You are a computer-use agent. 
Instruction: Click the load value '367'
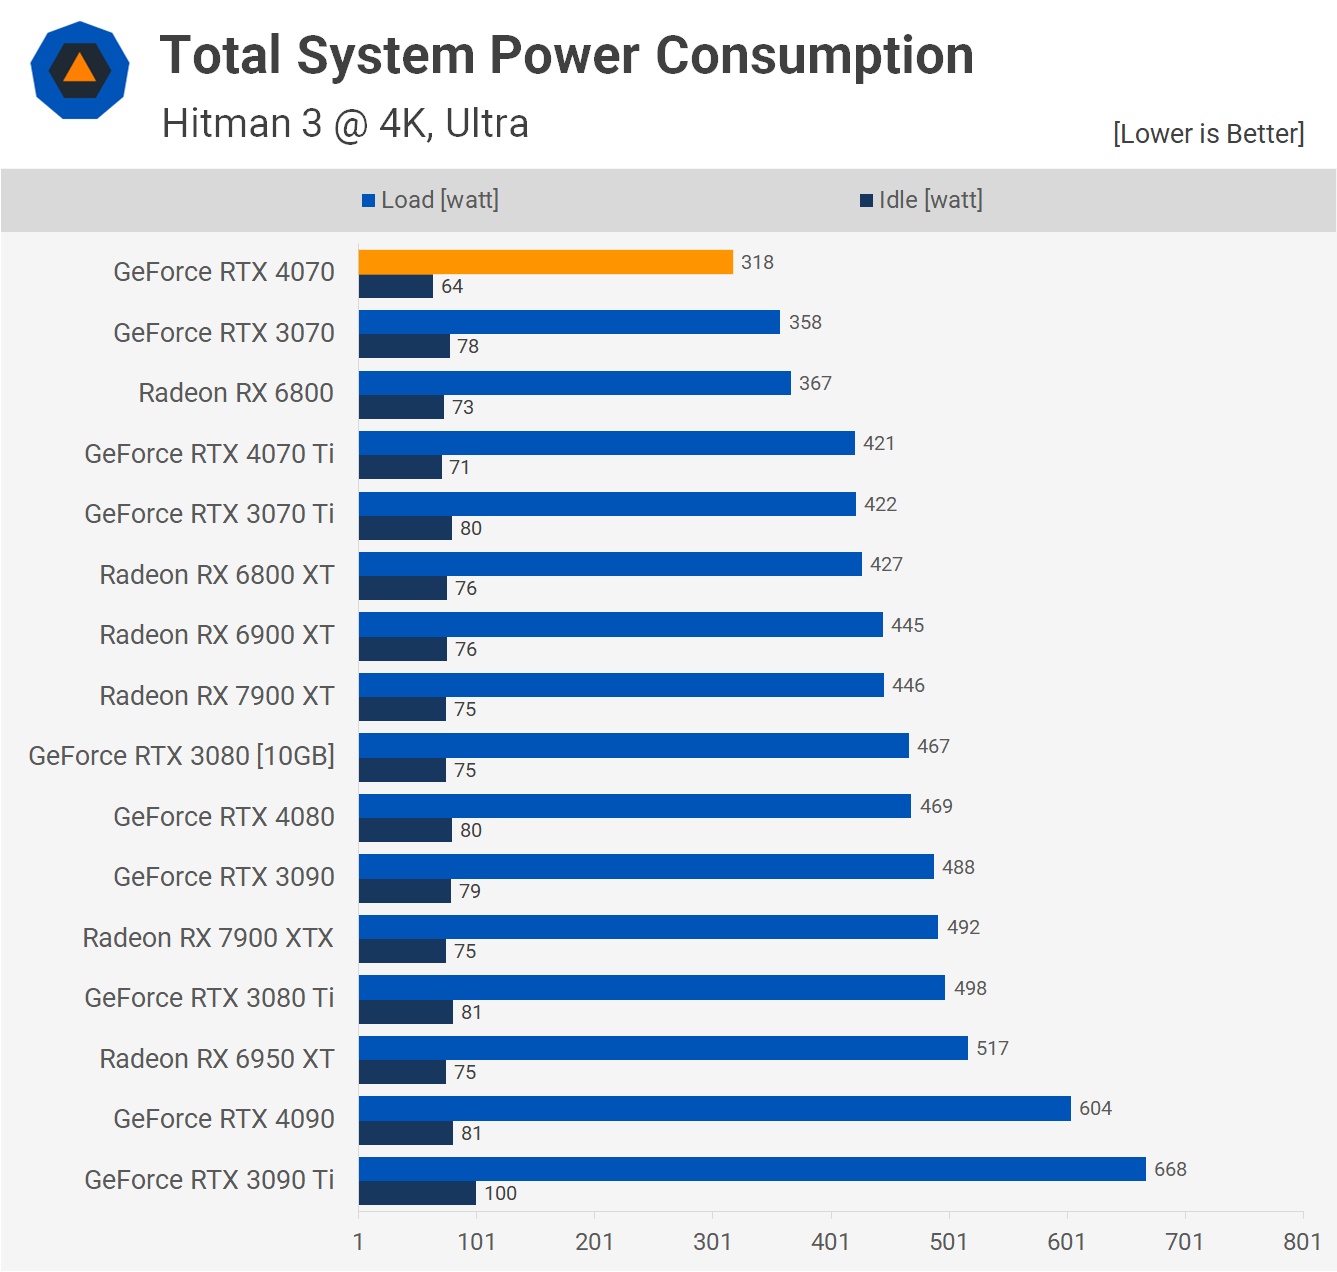point(815,384)
